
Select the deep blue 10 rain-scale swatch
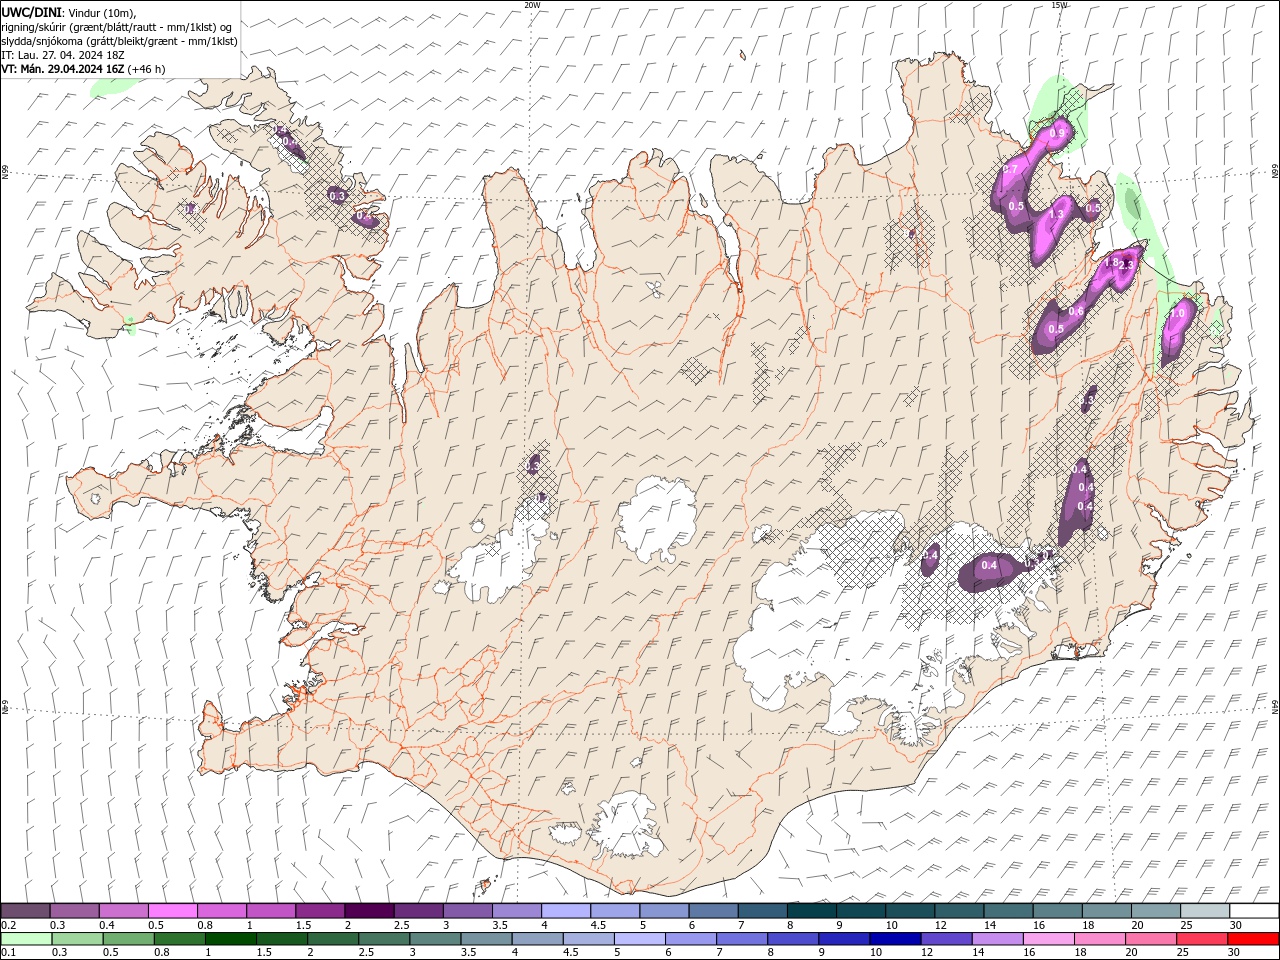(894, 939)
